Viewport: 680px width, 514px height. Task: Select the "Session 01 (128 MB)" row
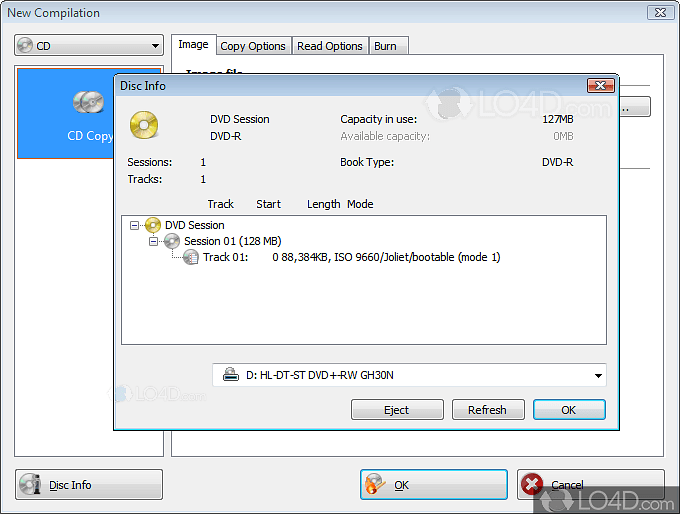click(232, 241)
